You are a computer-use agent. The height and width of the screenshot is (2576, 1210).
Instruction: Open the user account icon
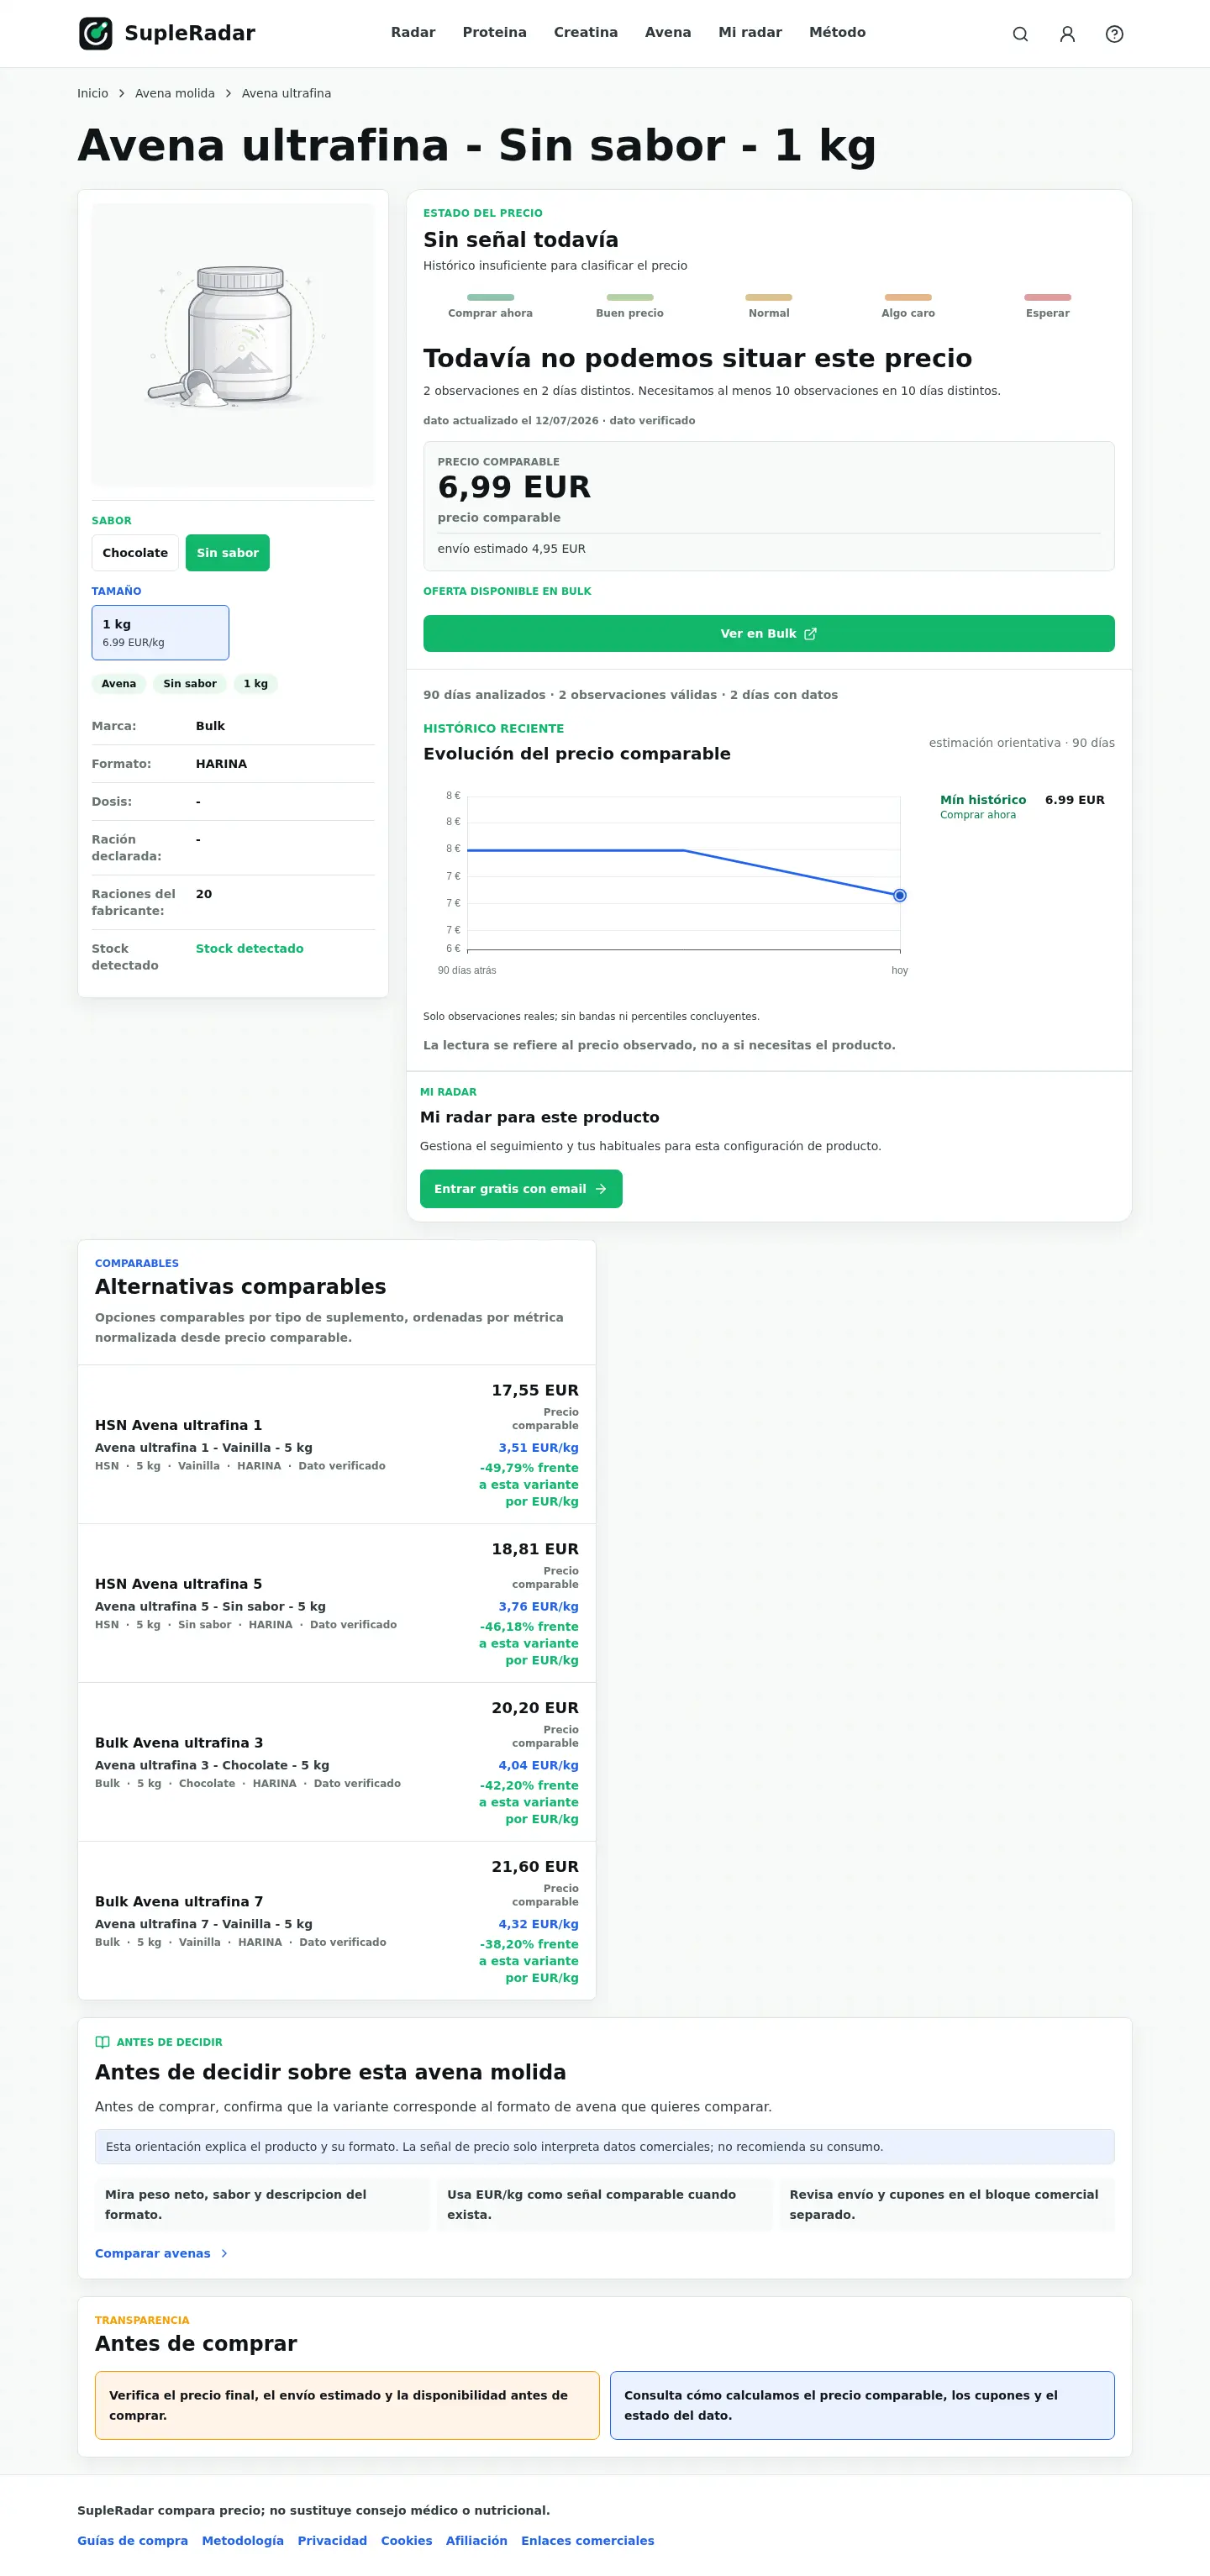point(1067,34)
